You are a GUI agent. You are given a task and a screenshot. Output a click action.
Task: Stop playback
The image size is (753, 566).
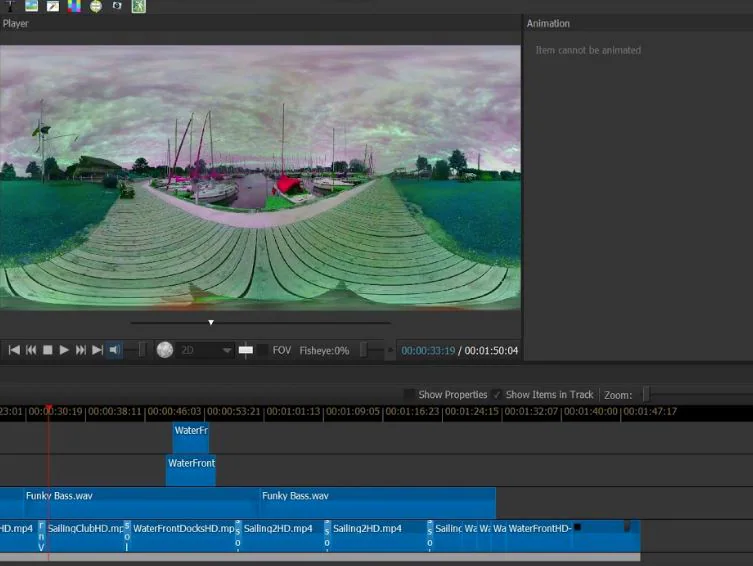pos(48,350)
